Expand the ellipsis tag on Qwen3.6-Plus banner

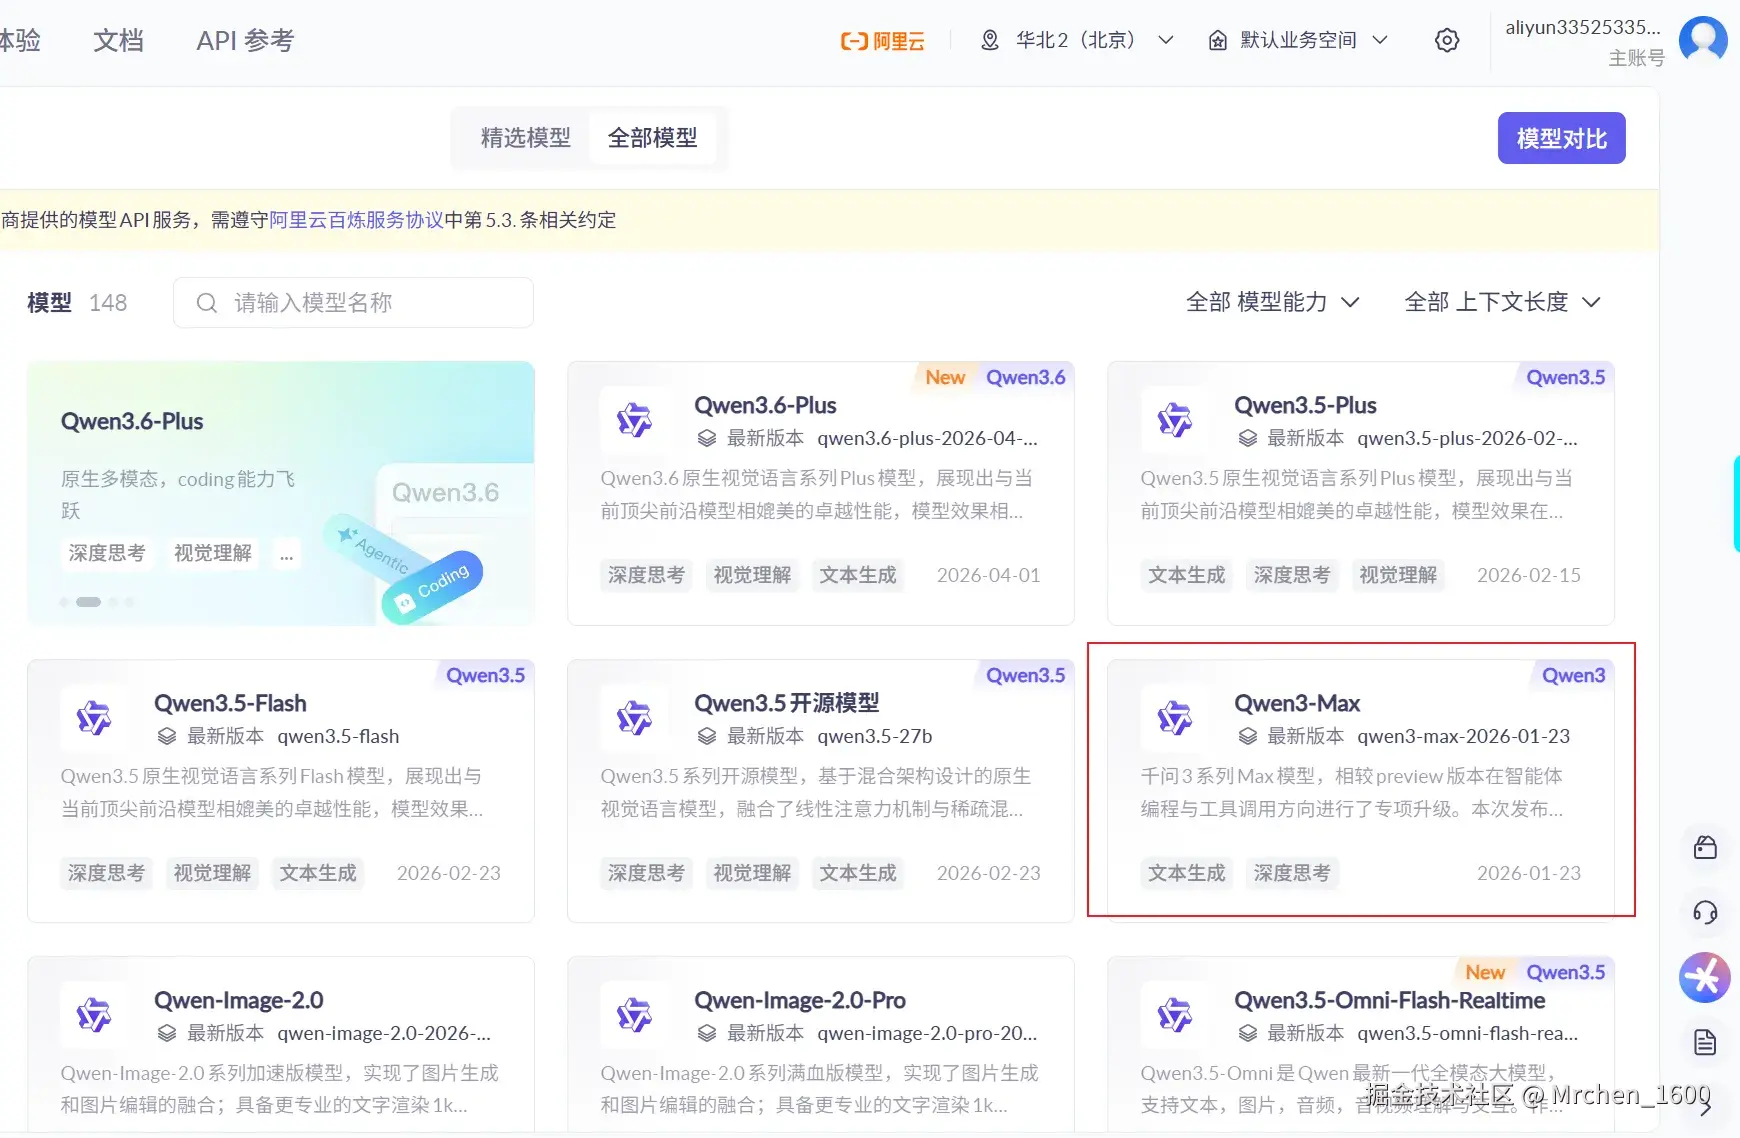[x=287, y=553]
